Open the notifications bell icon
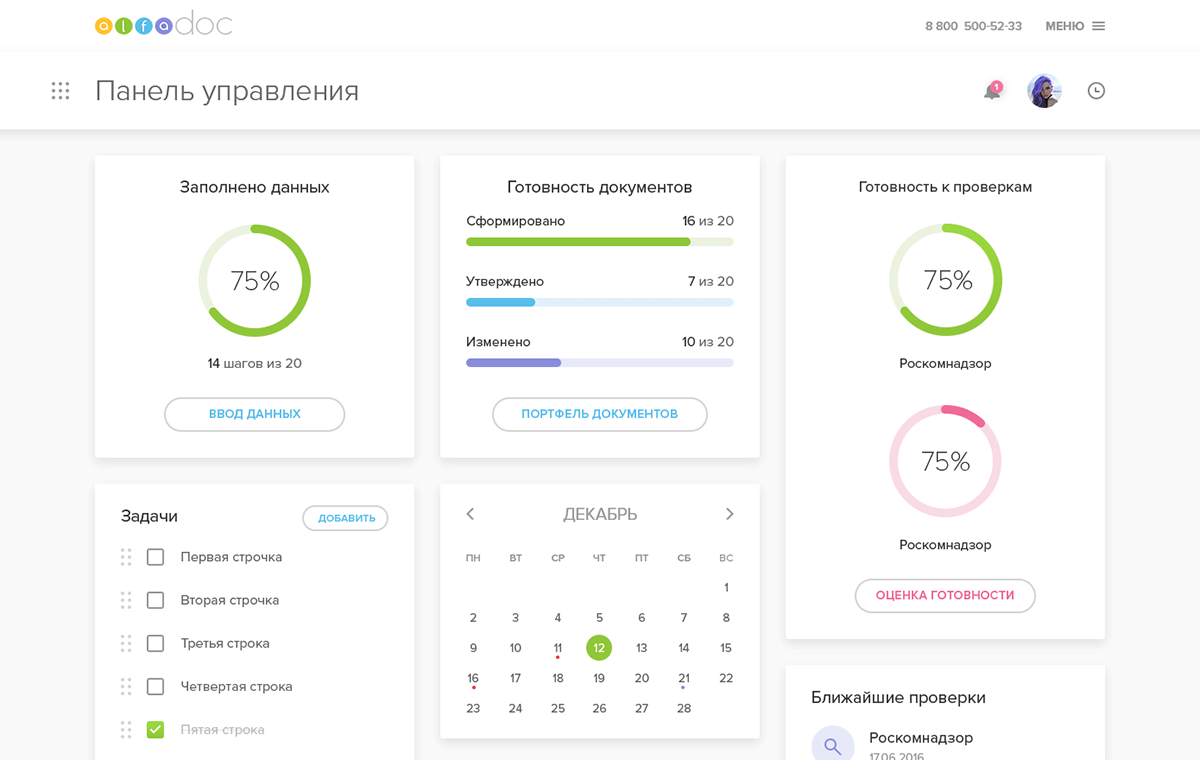This screenshot has height=760, width=1200. (x=992, y=91)
